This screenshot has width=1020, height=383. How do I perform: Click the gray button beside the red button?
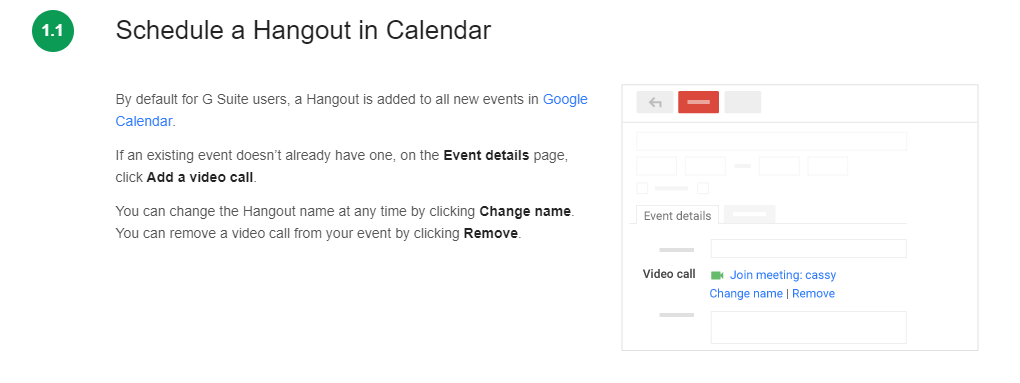click(742, 102)
